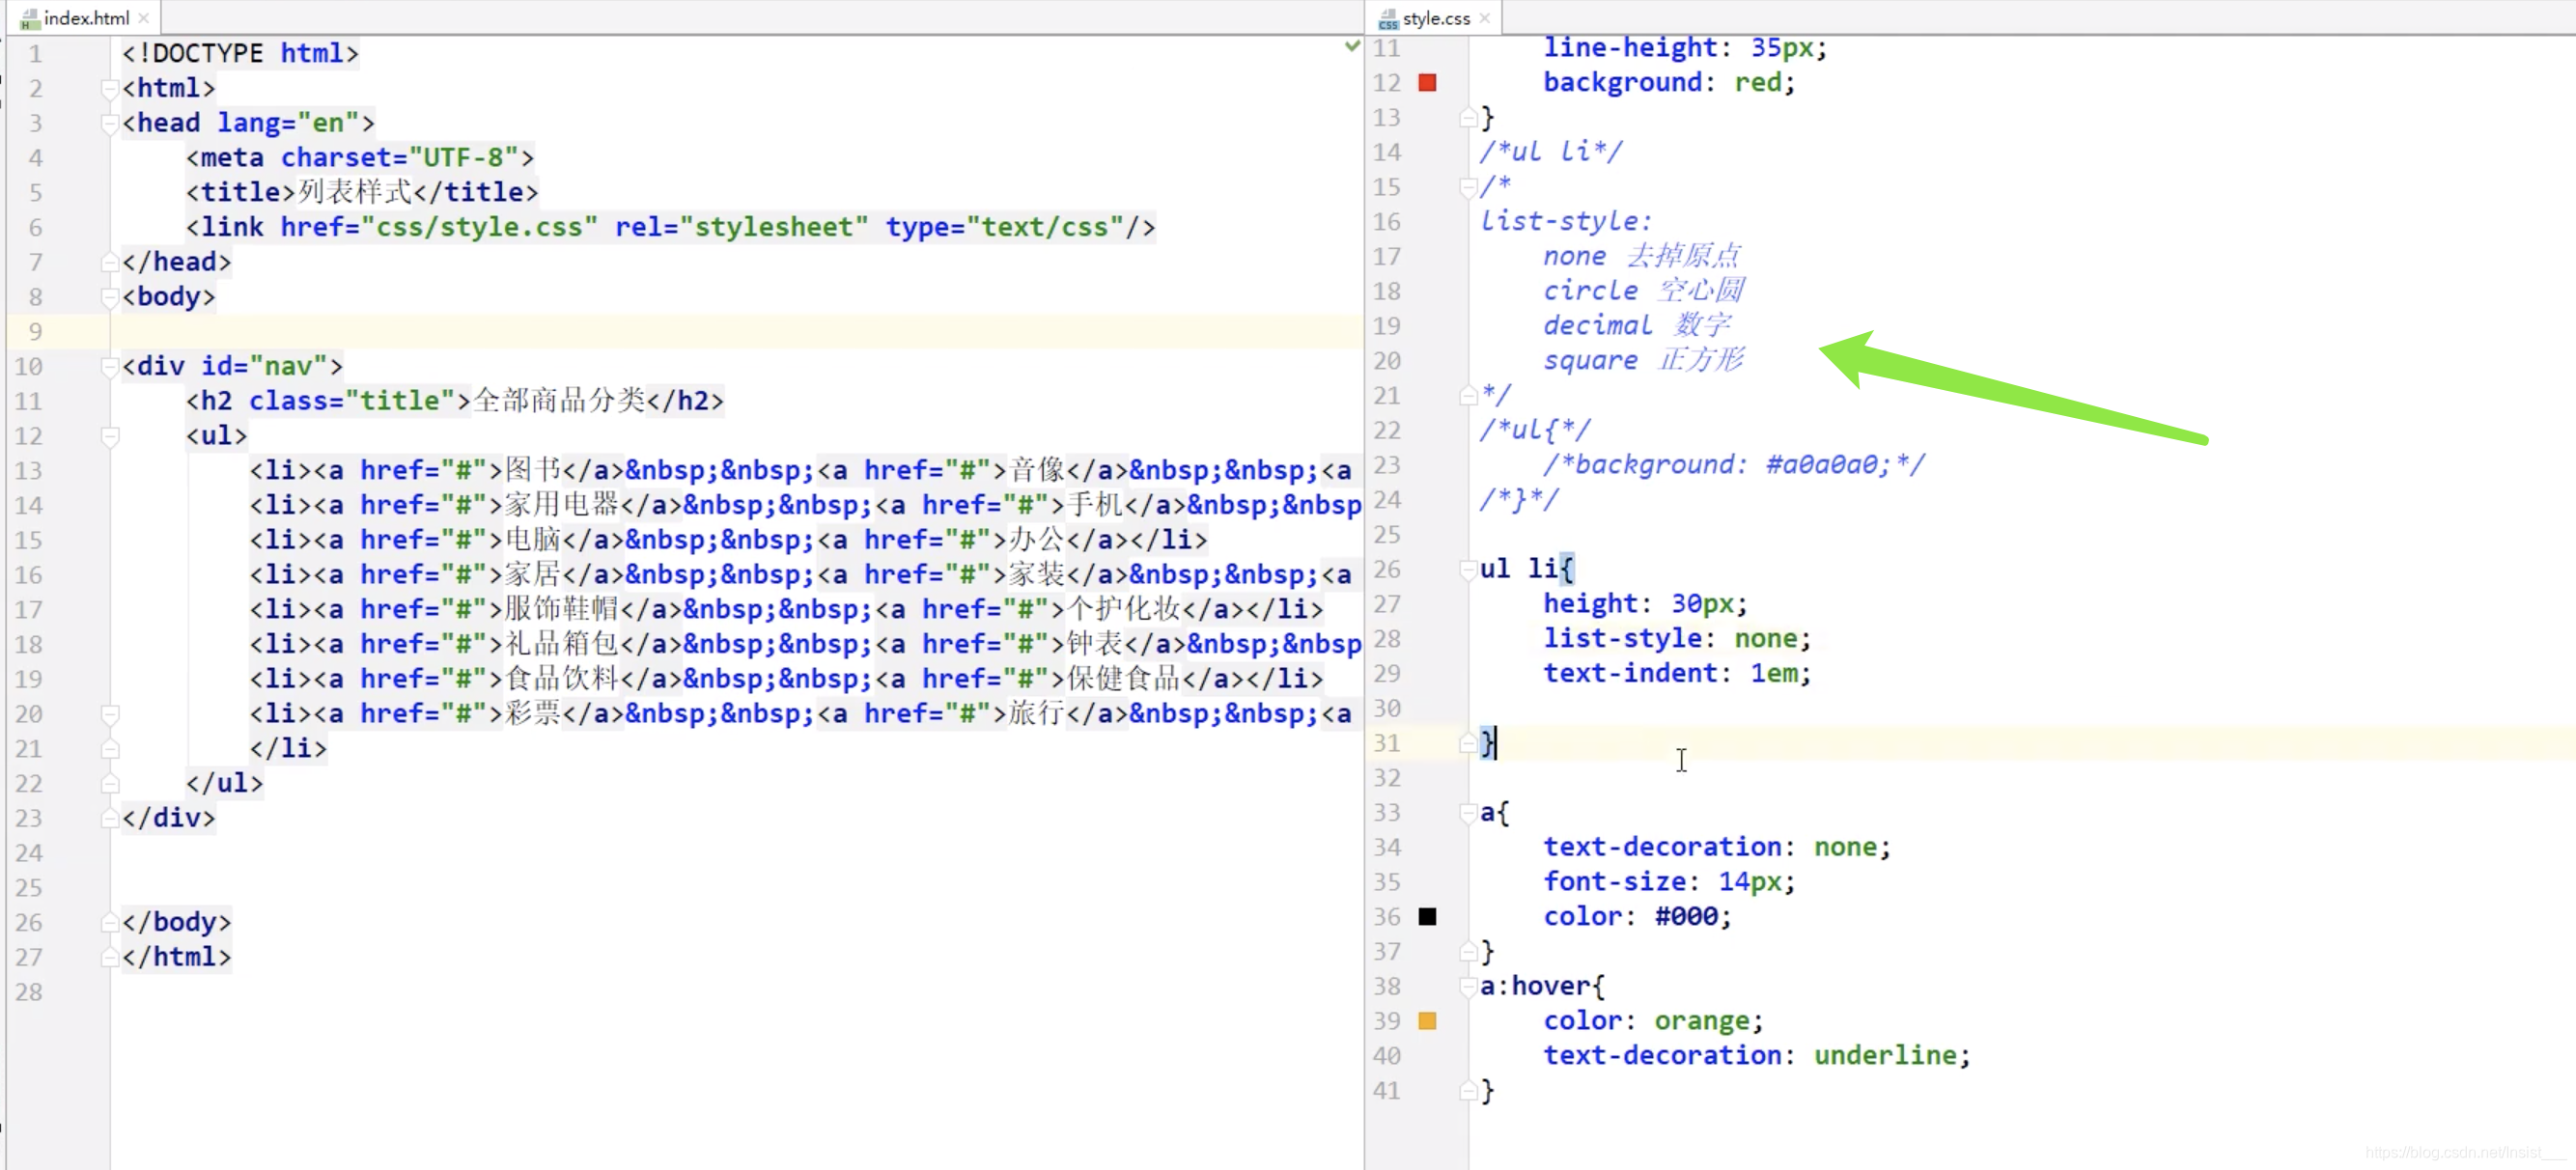2576x1170 pixels.
Task: Click the green inspection checkmark icon
Action: [x=1352, y=46]
